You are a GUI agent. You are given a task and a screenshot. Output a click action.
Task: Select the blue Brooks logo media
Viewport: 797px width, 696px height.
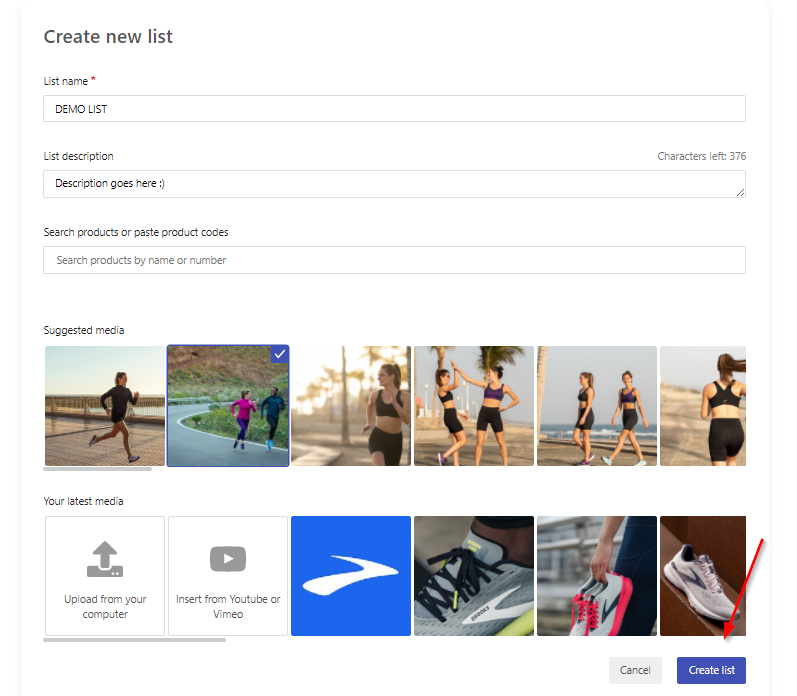(351, 576)
